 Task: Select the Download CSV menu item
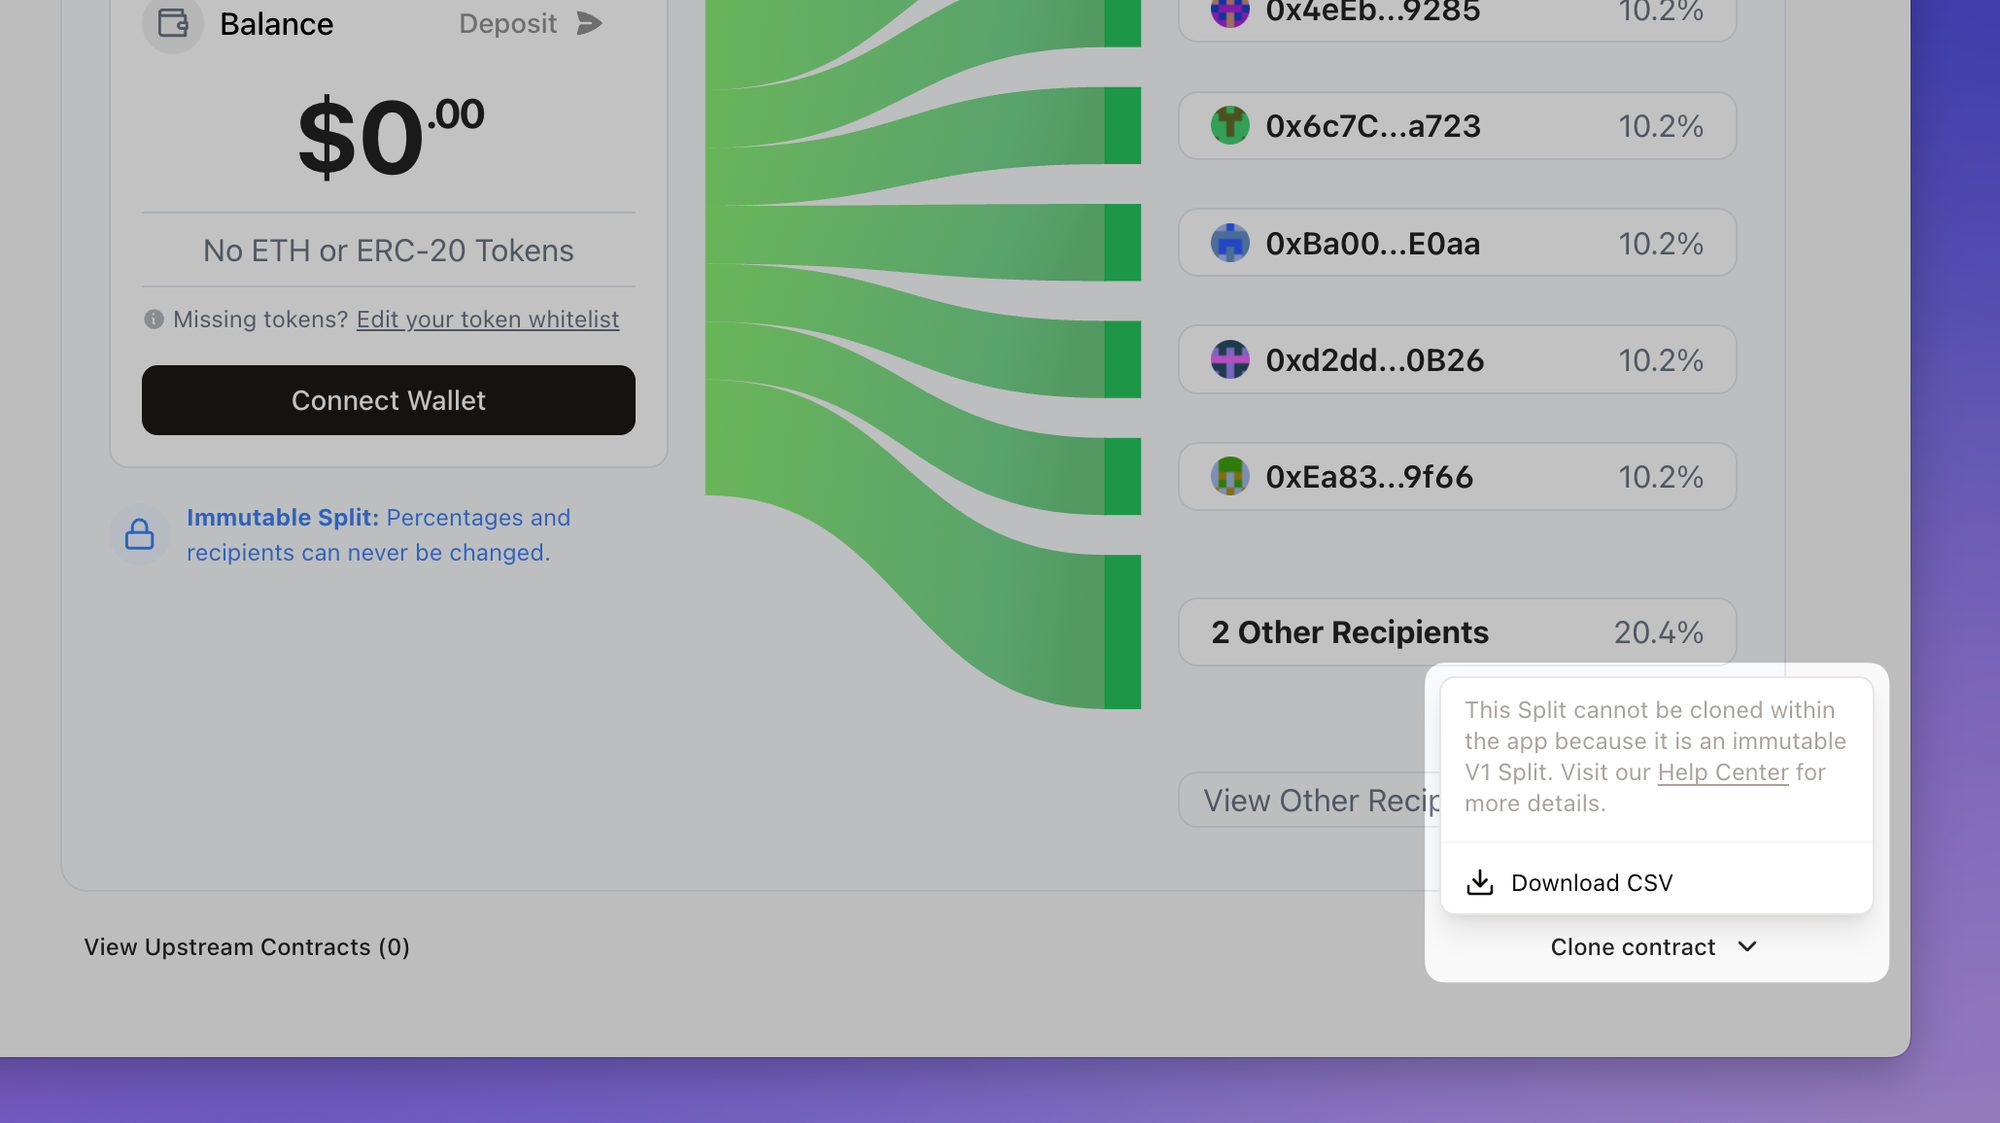(x=1591, y=882)
